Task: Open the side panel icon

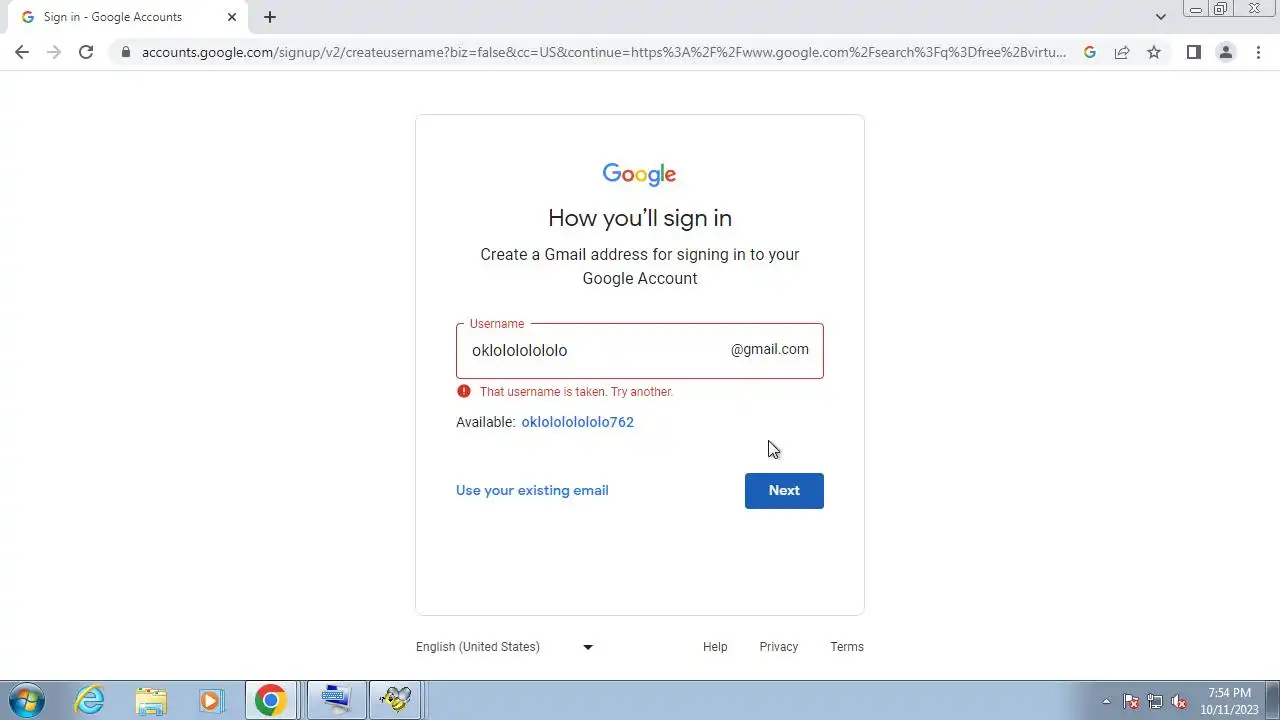Action: 1194,52
